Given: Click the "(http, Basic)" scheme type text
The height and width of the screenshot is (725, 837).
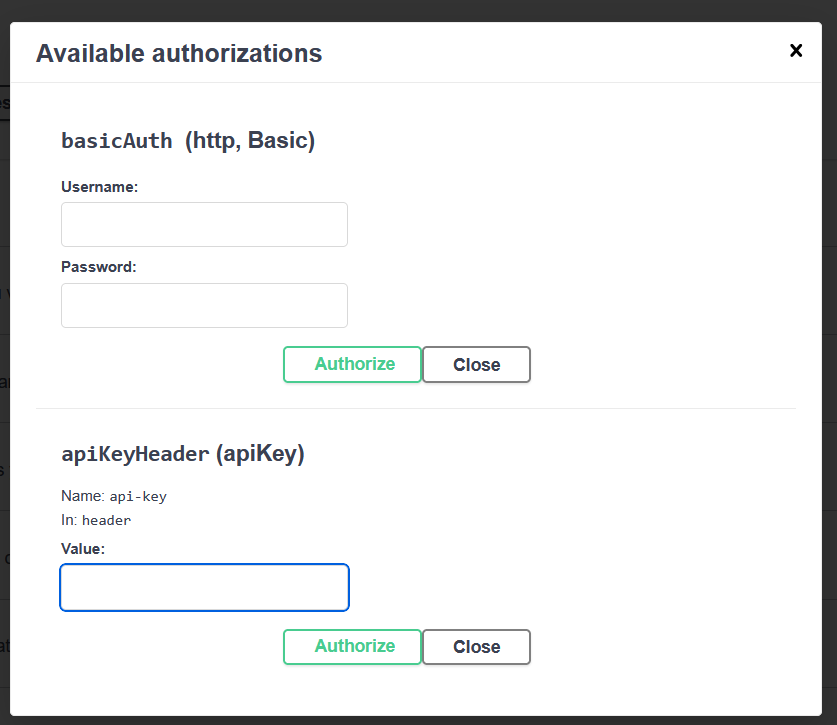Looking at the screenshot, I should pos(250,141).
